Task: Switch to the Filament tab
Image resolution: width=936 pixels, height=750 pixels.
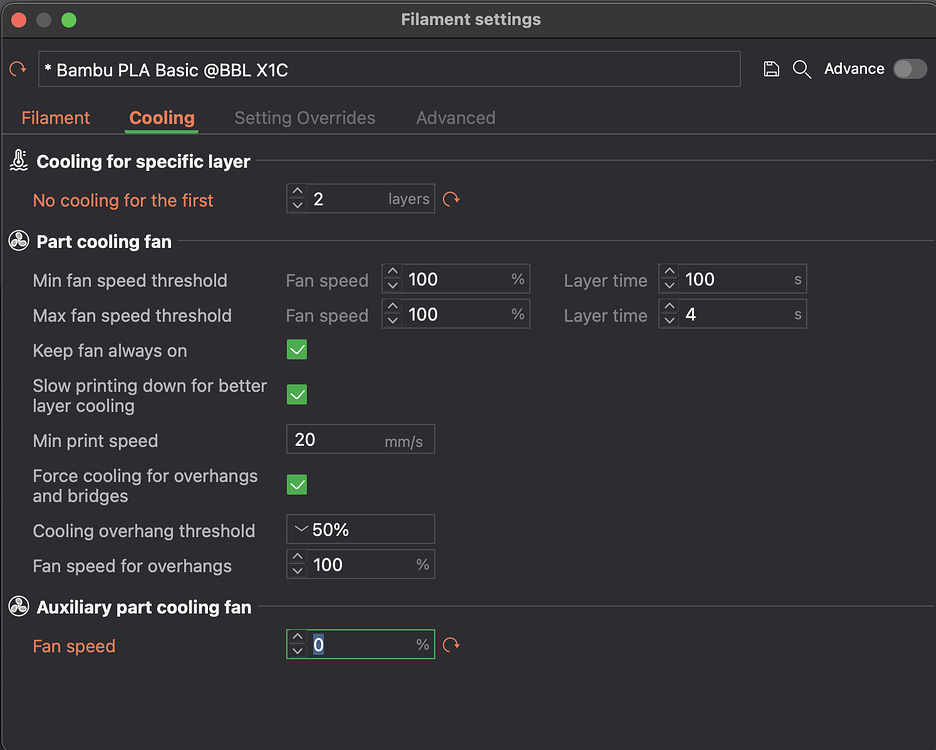Action: coord(56,118)
